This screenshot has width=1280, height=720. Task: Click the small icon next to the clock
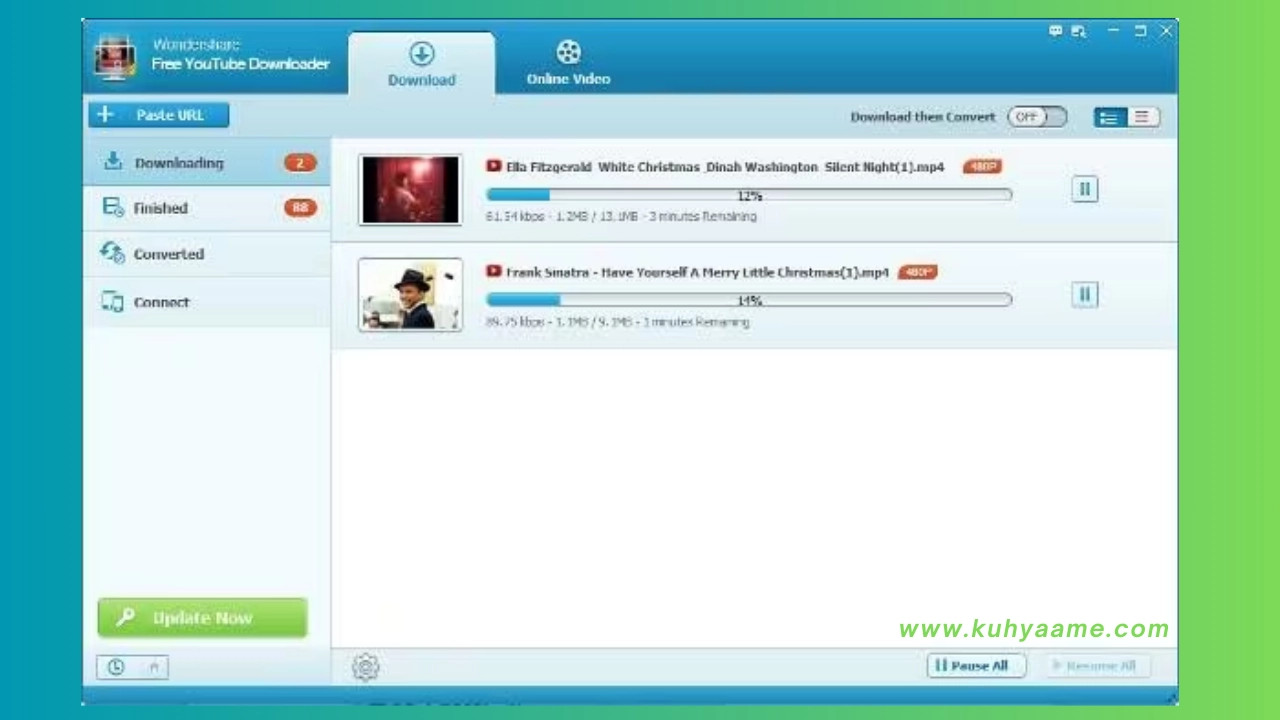click(x=154, y=667)
